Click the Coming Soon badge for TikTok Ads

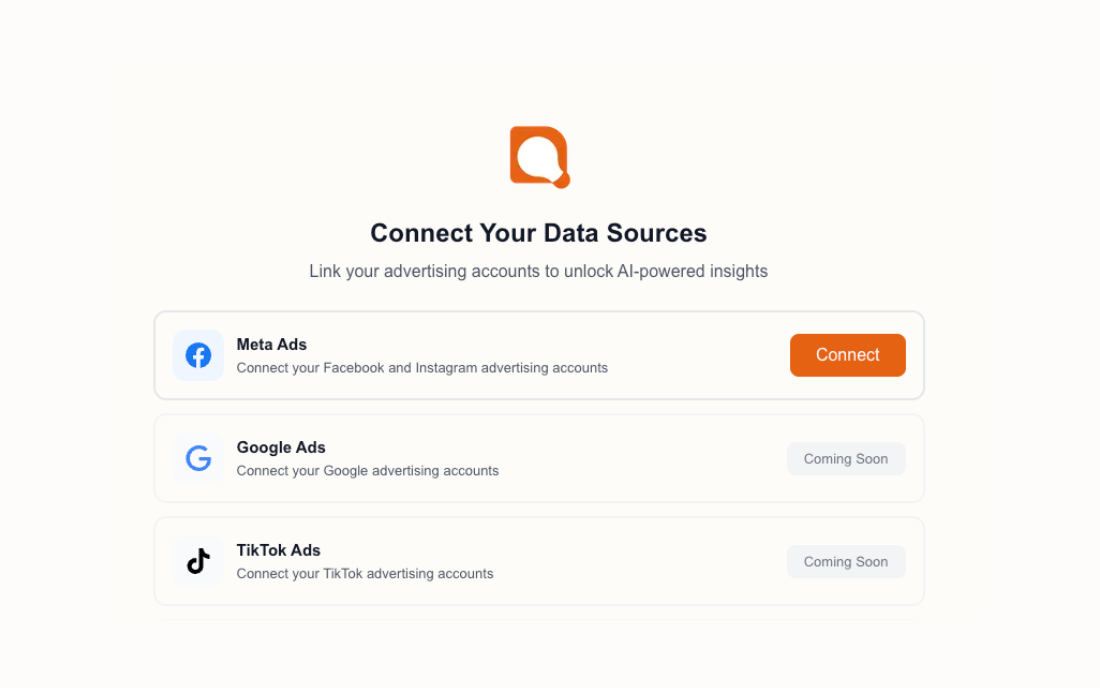[x=846, y=561]
